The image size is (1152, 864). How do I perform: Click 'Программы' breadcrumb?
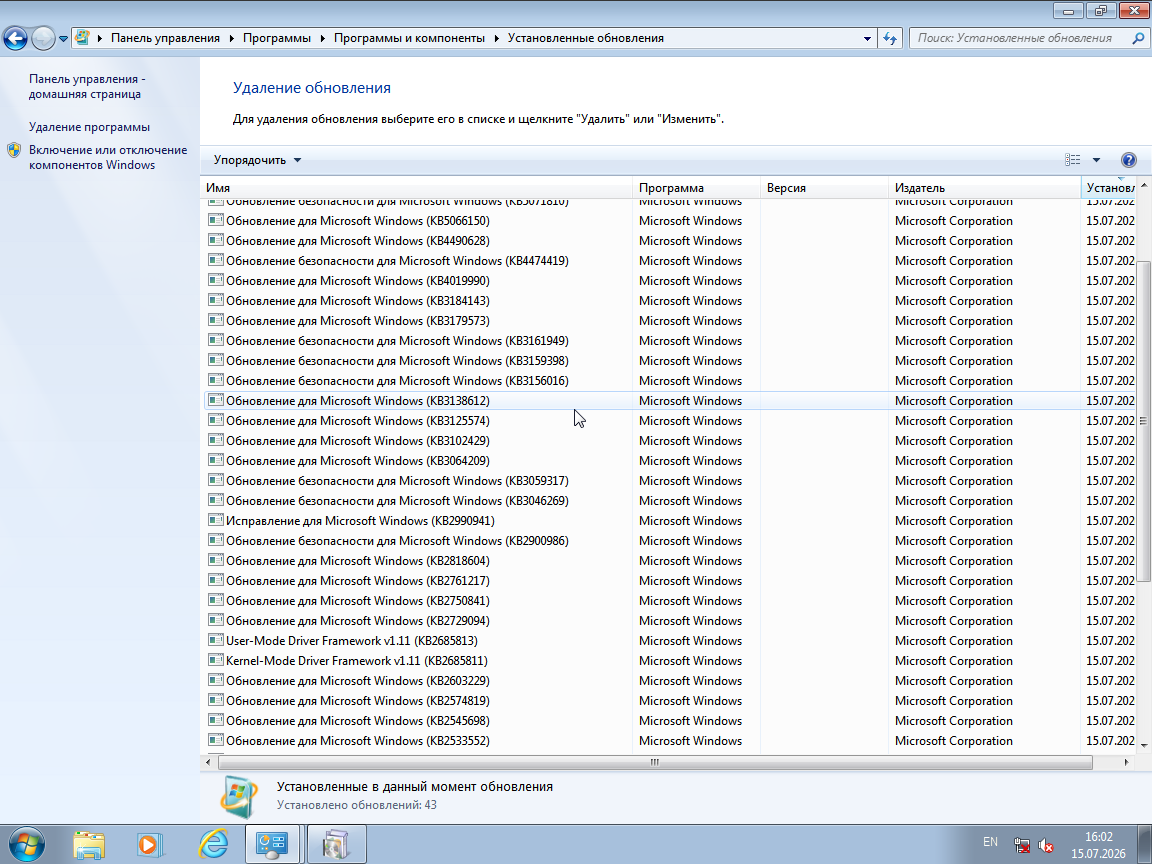pos(276,38)
